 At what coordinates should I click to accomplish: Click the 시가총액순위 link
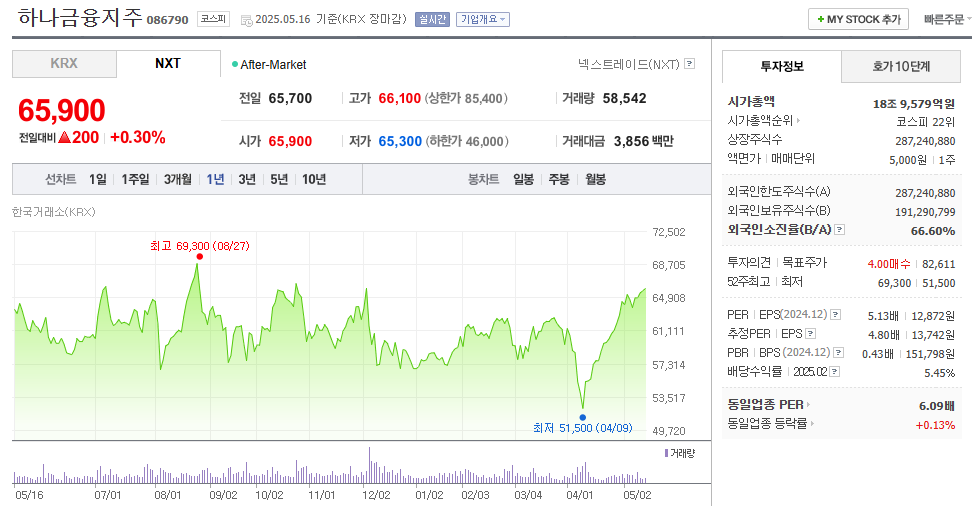[x=760, y=120]
